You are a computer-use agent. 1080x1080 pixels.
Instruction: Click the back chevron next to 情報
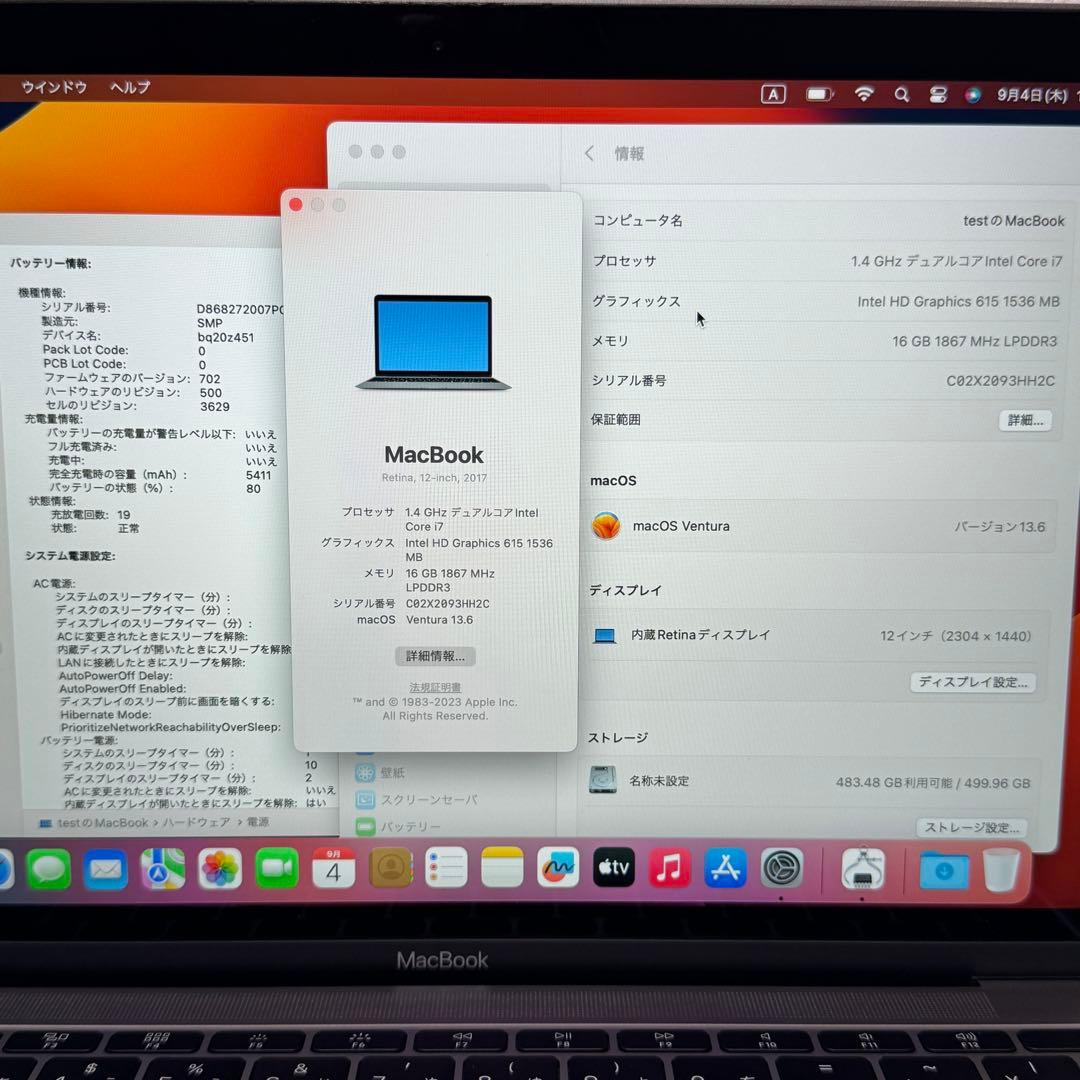point(589,153)
